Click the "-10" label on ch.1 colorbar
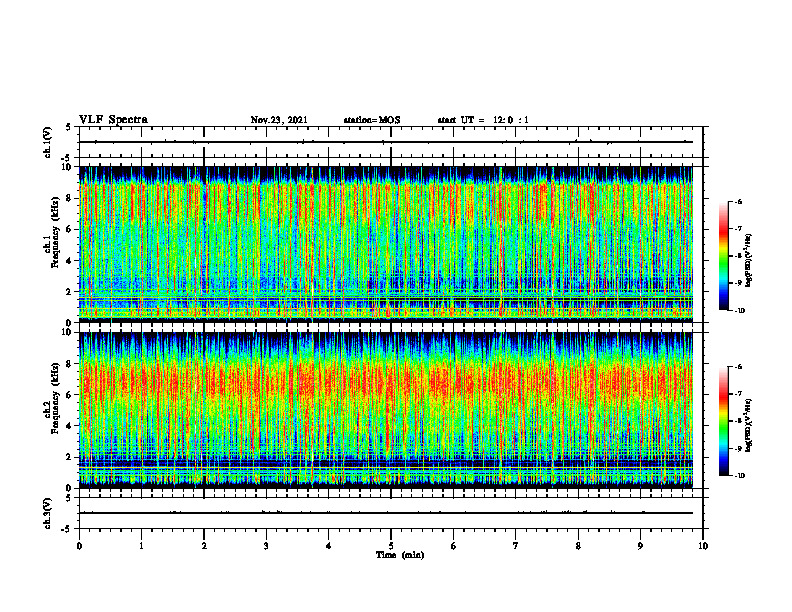This screenshot has height=612, width=792. click(x=740, y=311)
